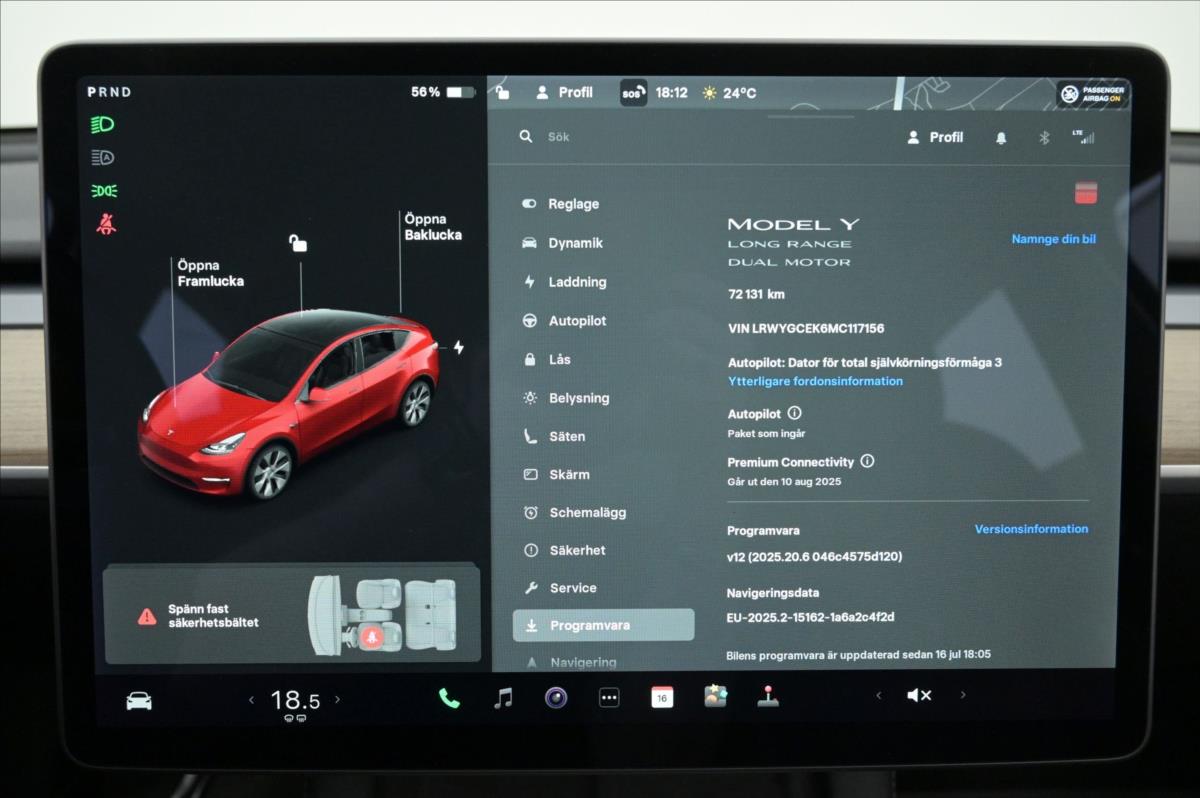This screenshot has height=798, width=1200.
Task: Raise volume with right arrow
Action: point(963,696)
